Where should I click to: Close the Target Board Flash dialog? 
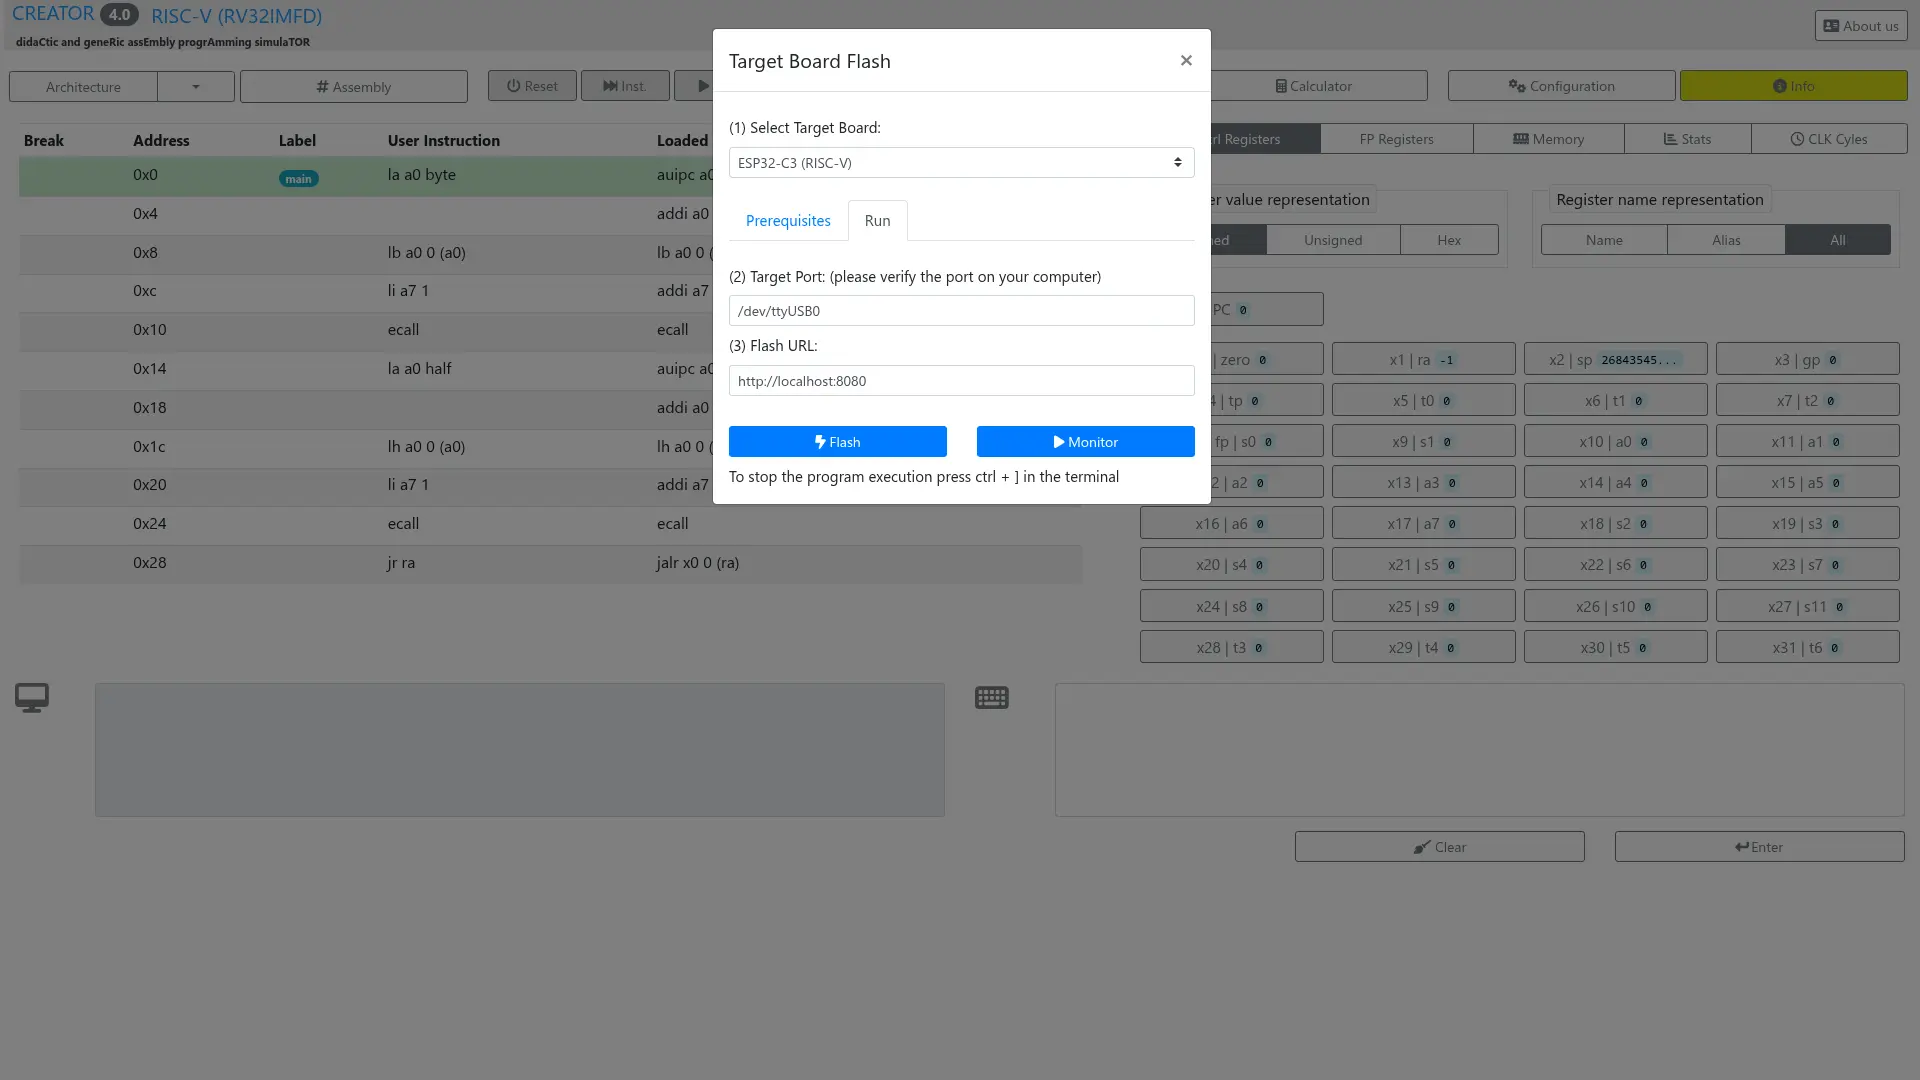[x=1186, y=60]
